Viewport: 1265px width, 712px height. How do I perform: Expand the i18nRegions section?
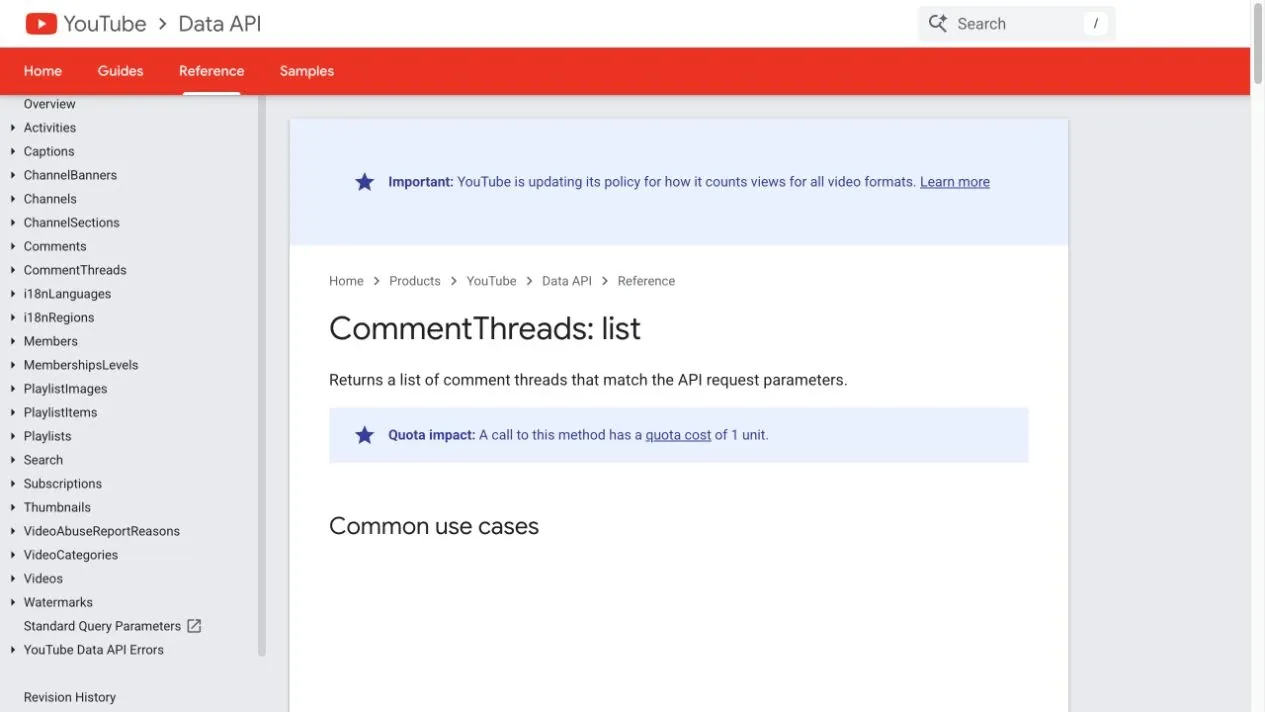tap(12, 318)
